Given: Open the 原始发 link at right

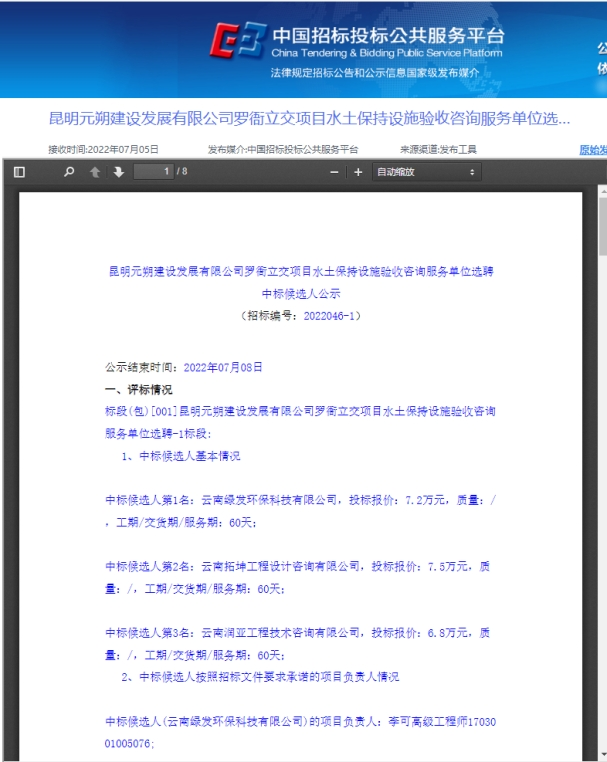Looking at the screenshot, I should (593, 149).
